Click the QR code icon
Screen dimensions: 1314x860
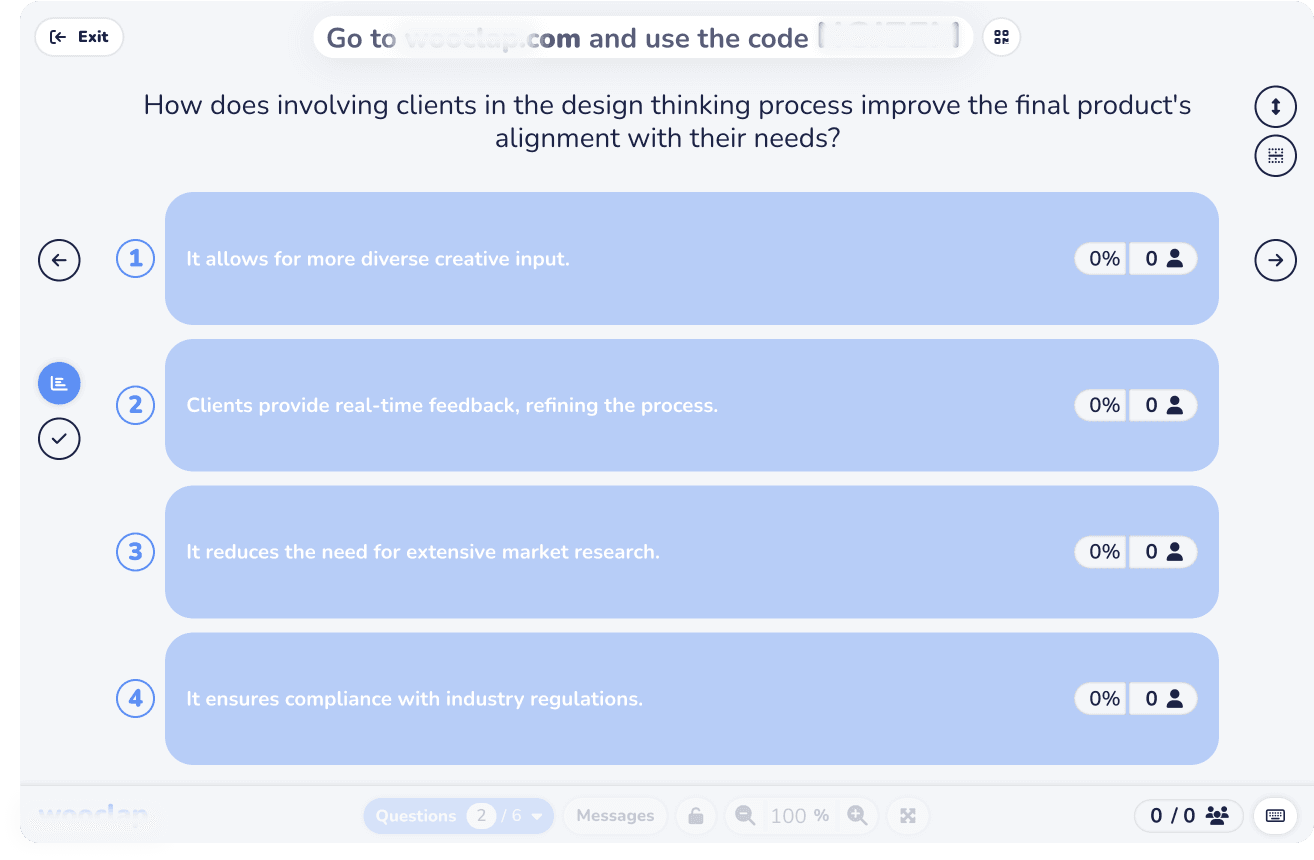coord(1001,38)
